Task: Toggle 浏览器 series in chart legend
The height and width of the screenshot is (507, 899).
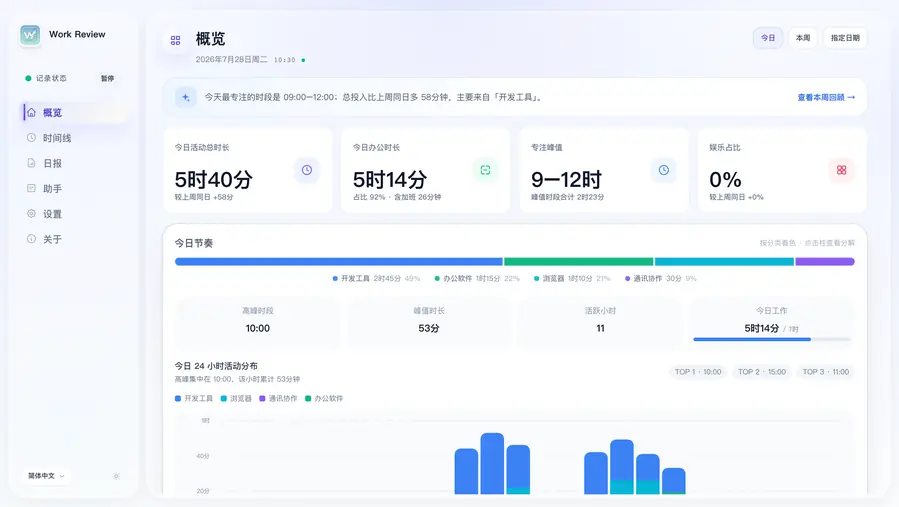Action: click(x=236, y=398)
